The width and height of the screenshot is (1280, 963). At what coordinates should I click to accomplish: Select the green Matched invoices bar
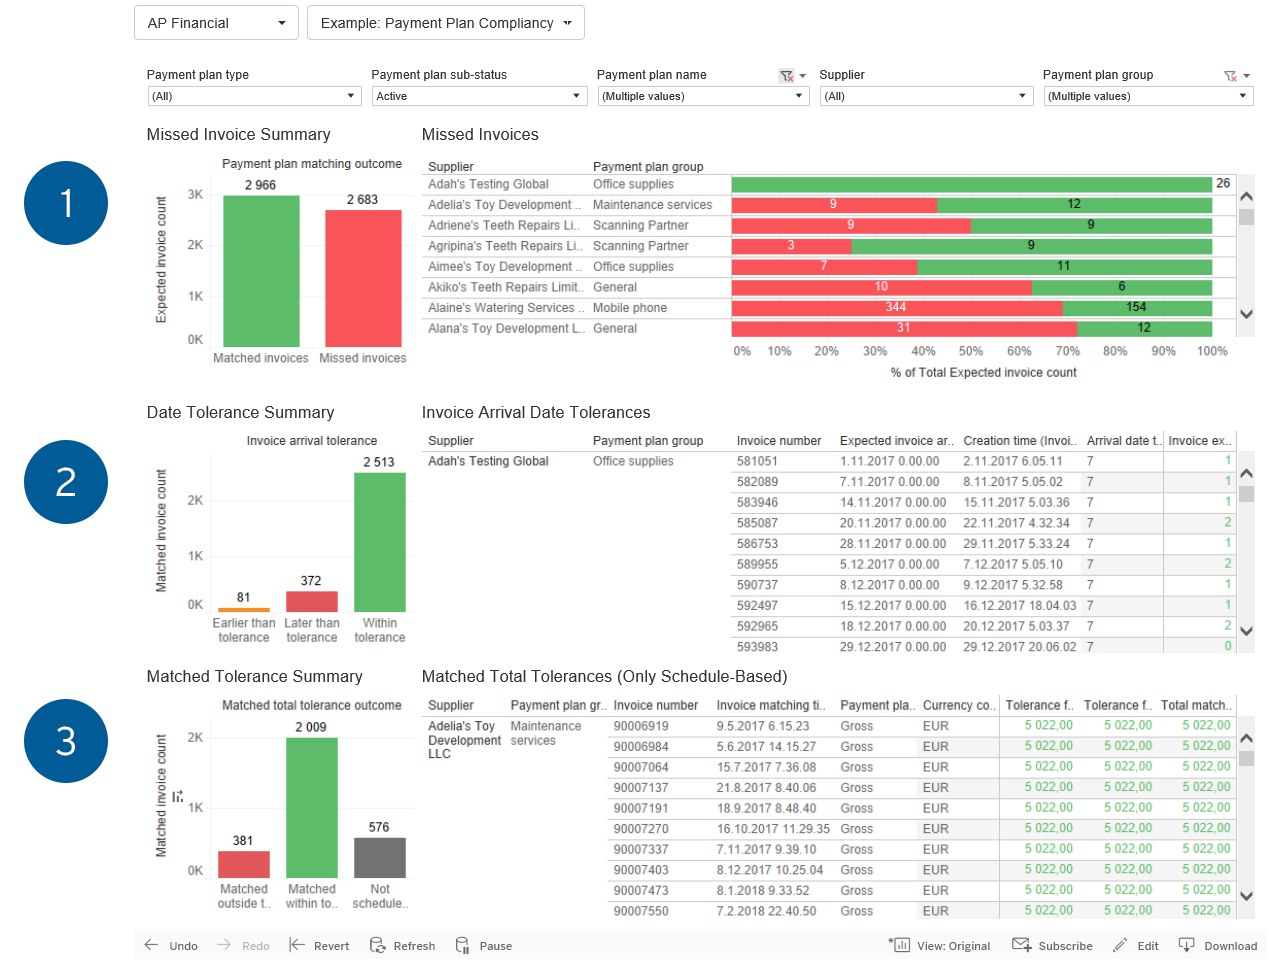click(x=261, y=271)
